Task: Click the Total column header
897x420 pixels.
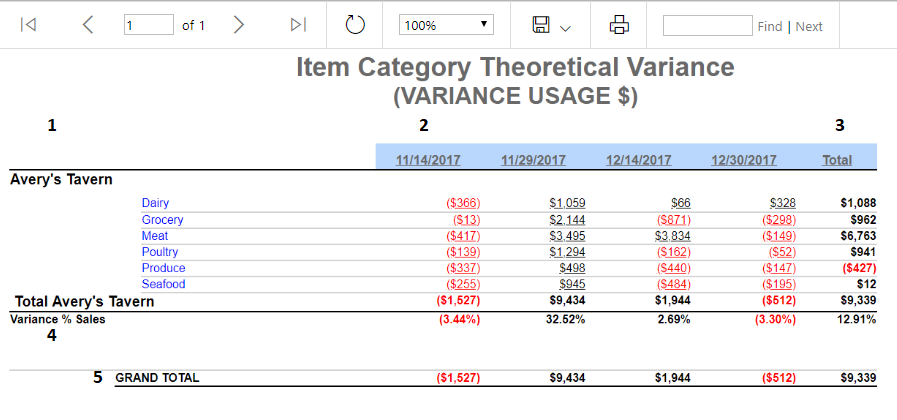Action: tap(837, 160)
